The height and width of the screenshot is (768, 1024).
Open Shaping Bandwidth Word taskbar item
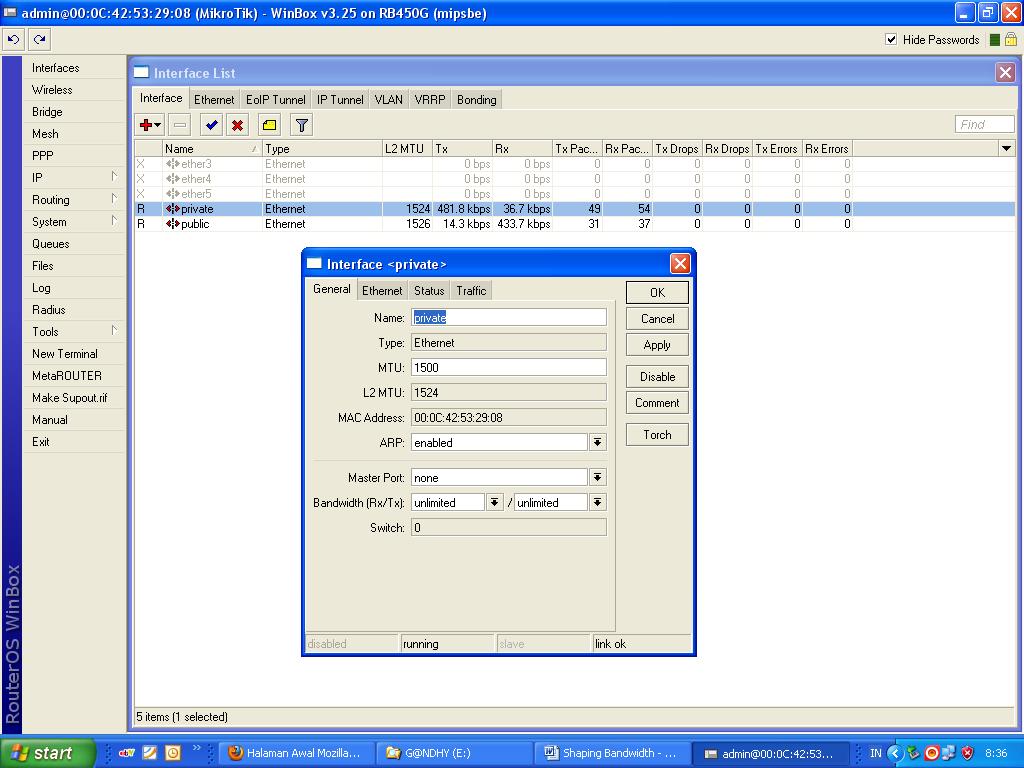(614, 753)
